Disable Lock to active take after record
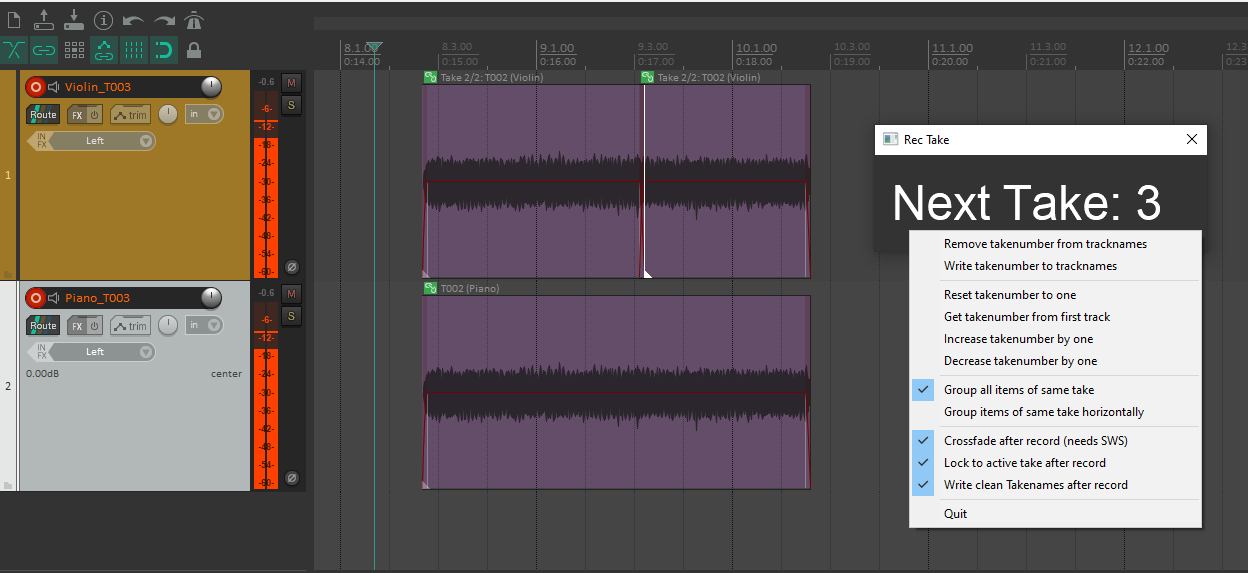Viewport: 1248px width, 573px height. pyautogui.click(x=1024, y=463)
